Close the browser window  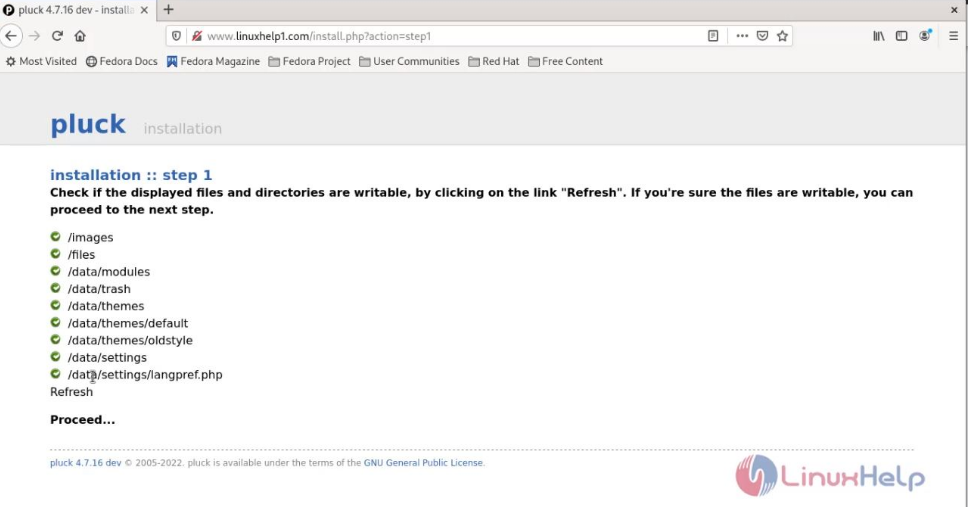(x=954, y=10)
